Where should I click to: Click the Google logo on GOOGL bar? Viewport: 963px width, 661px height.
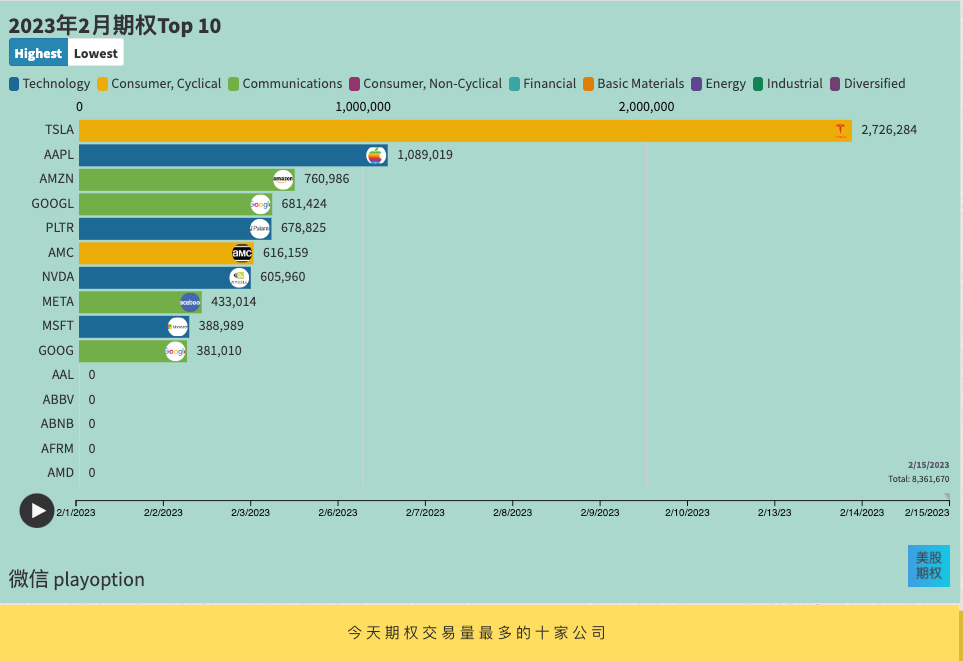click(x=260, y=204)
